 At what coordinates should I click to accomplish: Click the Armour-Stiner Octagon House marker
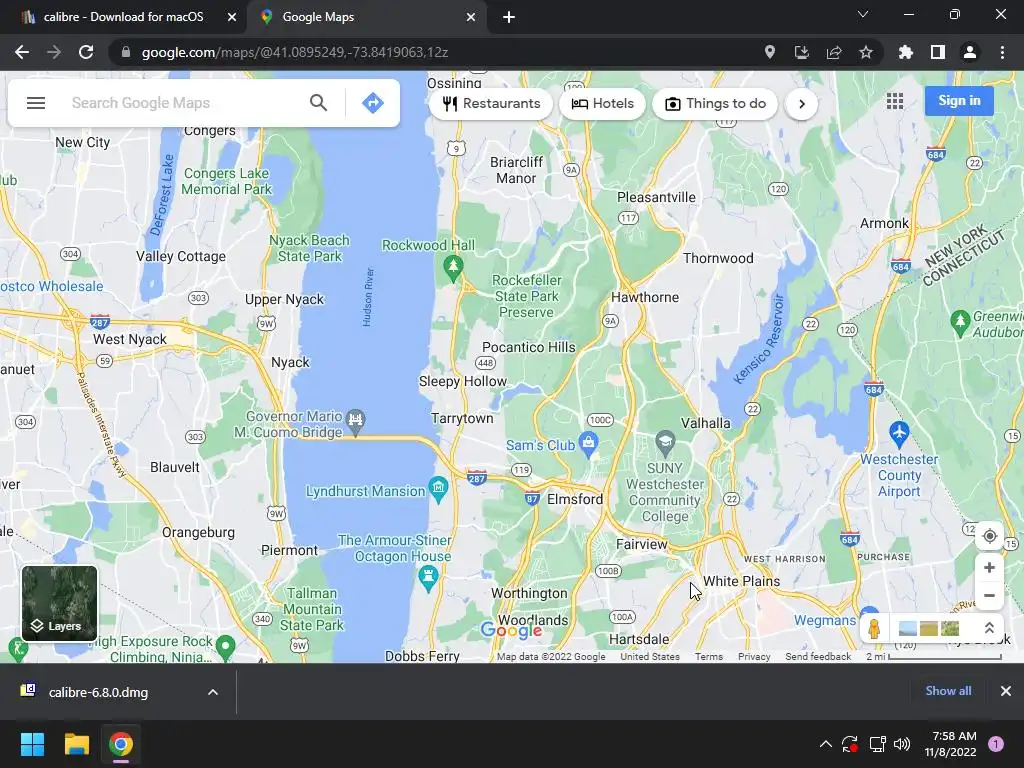pos(428,578)
